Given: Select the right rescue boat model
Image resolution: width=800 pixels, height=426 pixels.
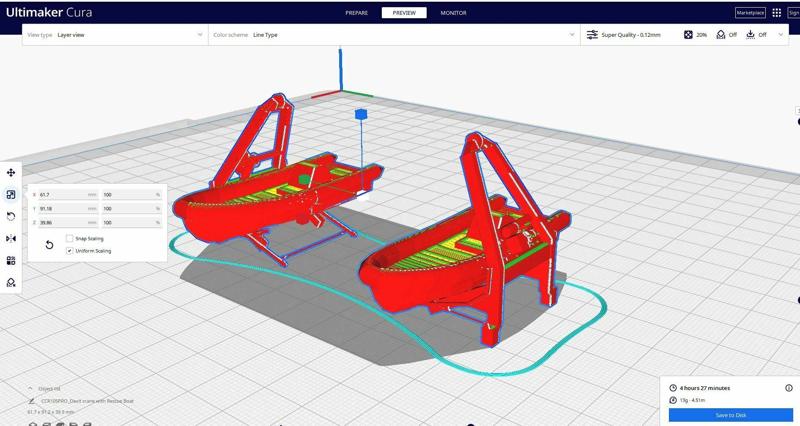Looking at the screenshot, I should 408,286.
